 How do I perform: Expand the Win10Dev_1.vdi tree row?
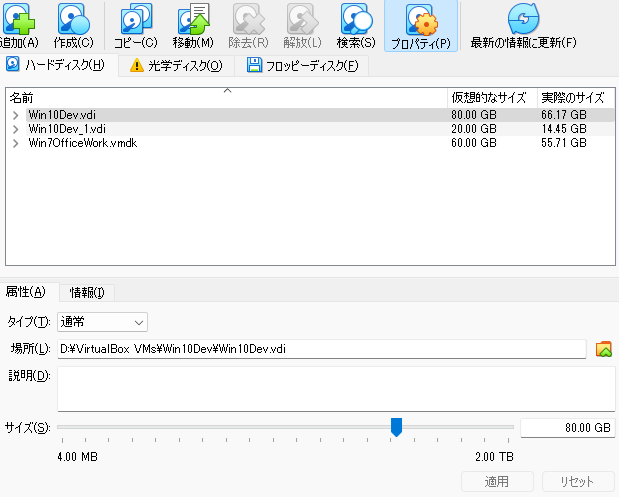click(x=16, y=129)
